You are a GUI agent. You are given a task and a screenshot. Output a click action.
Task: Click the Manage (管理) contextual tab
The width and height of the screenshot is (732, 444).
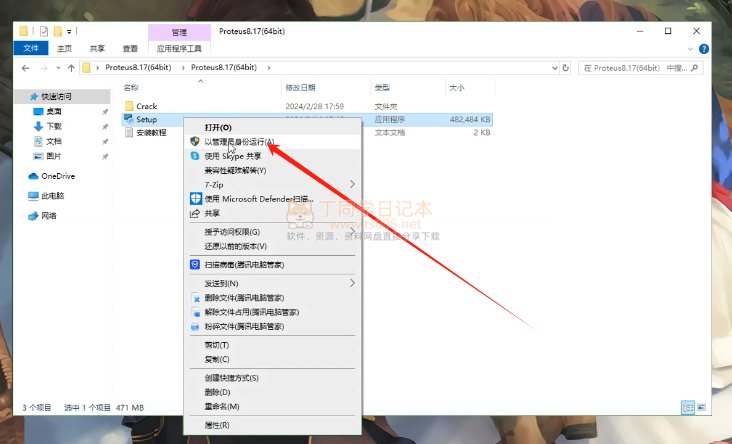(x=179, y=32)
